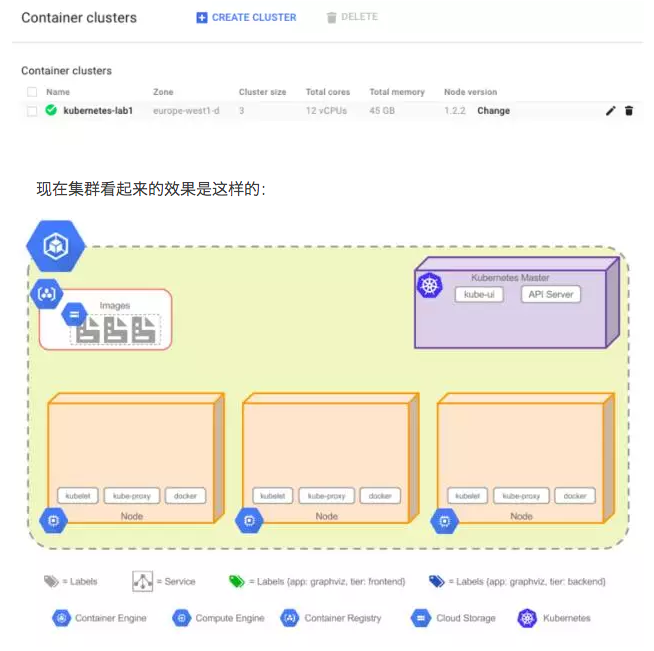Viewport: 654px width, 651px height.
Task: Click the Kubernetes Master title text
Action: 510,277
